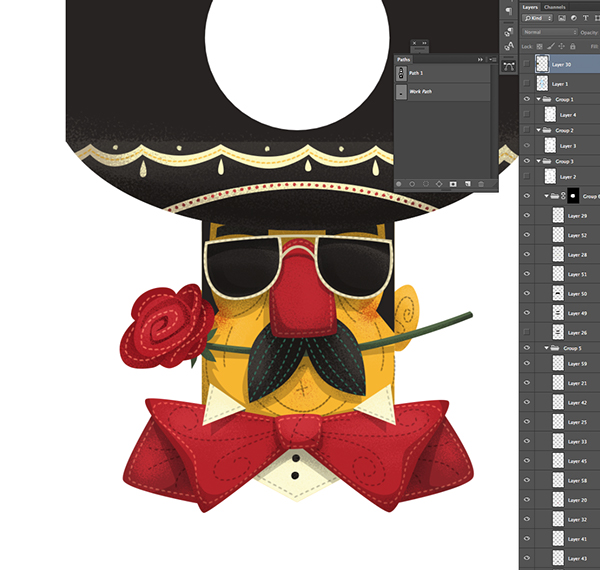Screen dimensions: 600x570
Task: Switch to the Channels tab
Action: [x=554, y=7]
